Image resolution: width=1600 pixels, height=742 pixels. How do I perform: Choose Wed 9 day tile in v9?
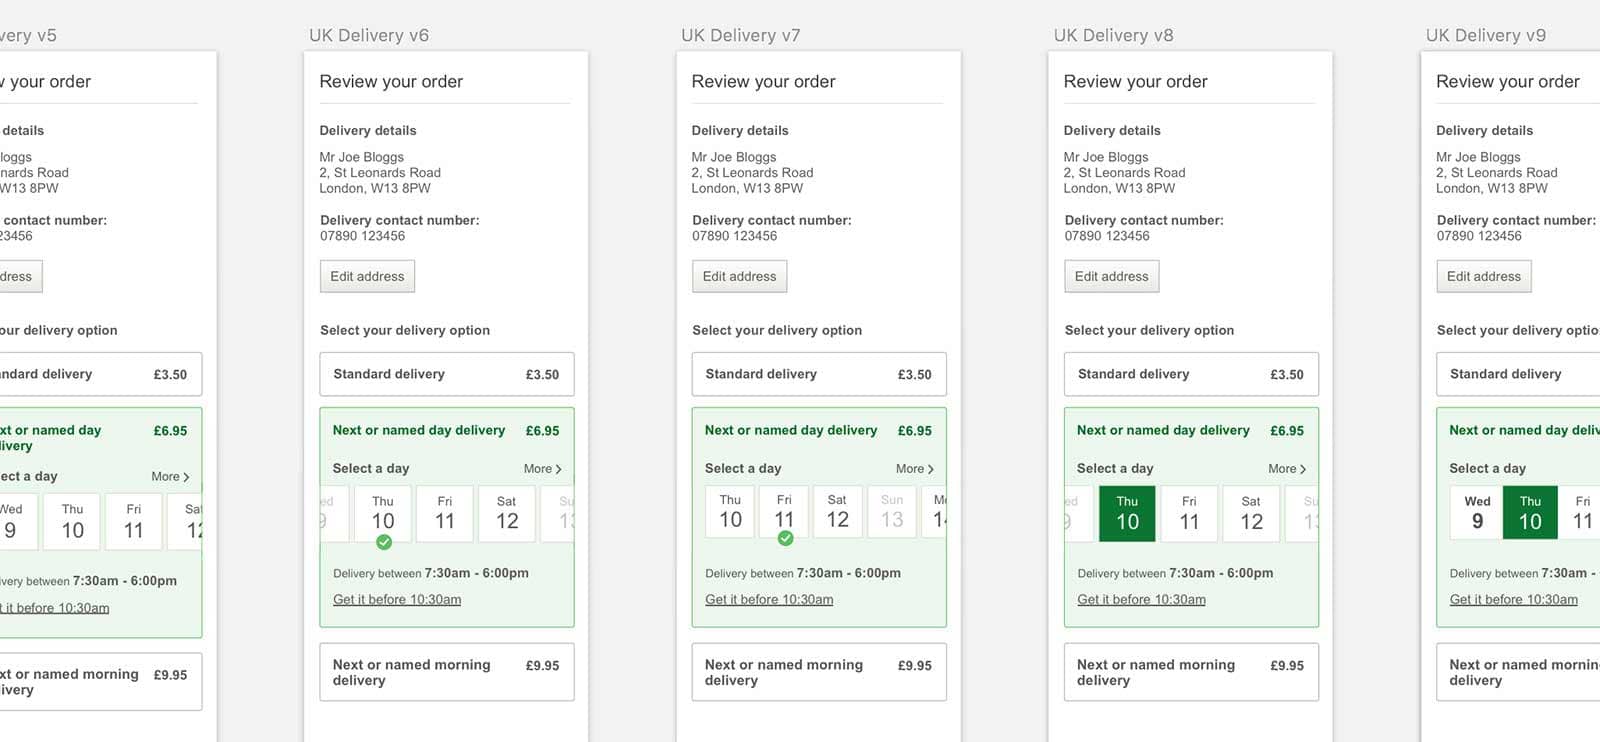click(x=1477, y=513)
